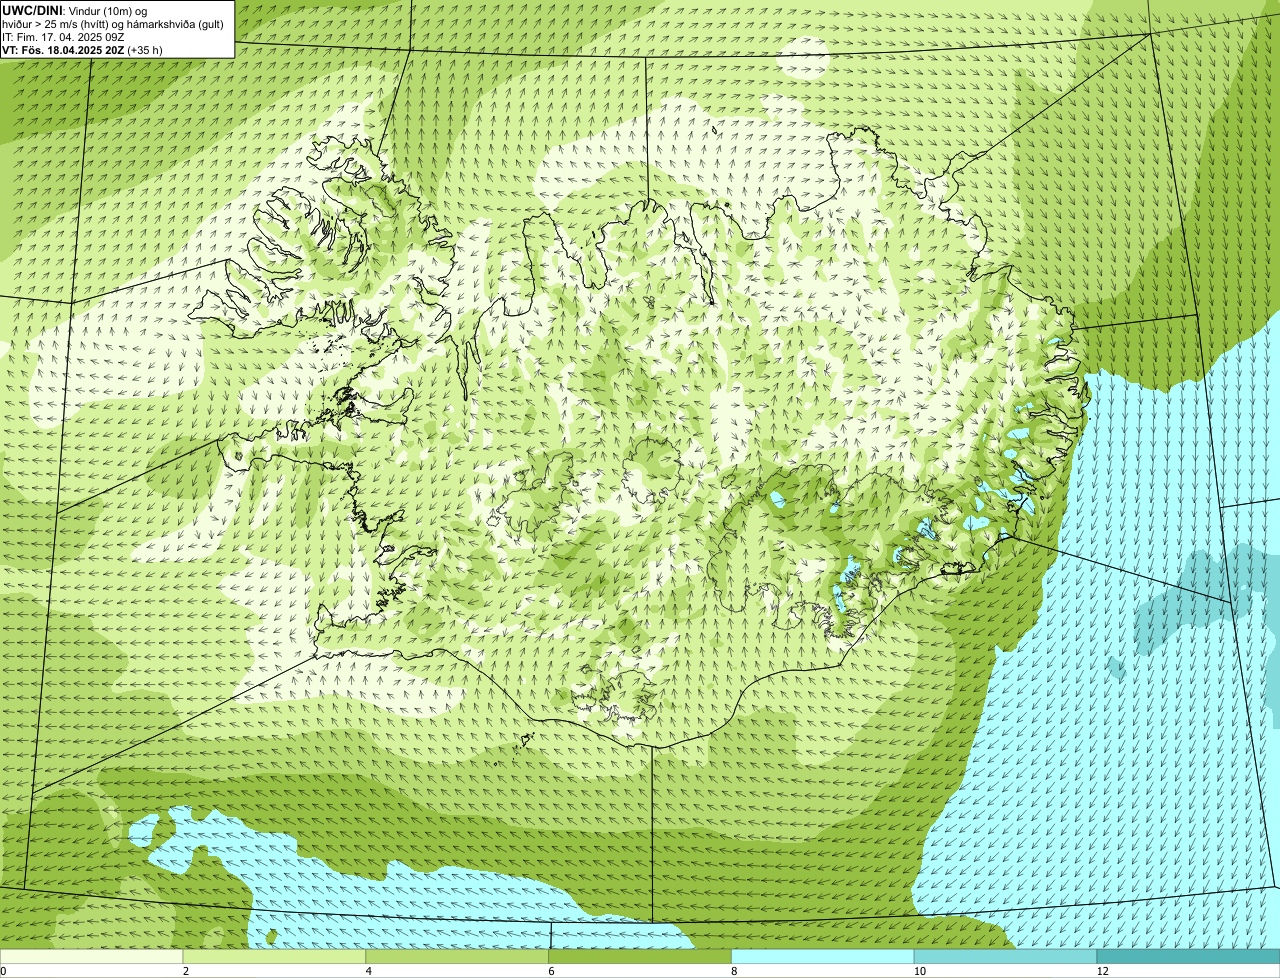Click the "(+35 h)" forecast offset text
The width and height of the screenshot is (1280, 978).
point(145,50)
